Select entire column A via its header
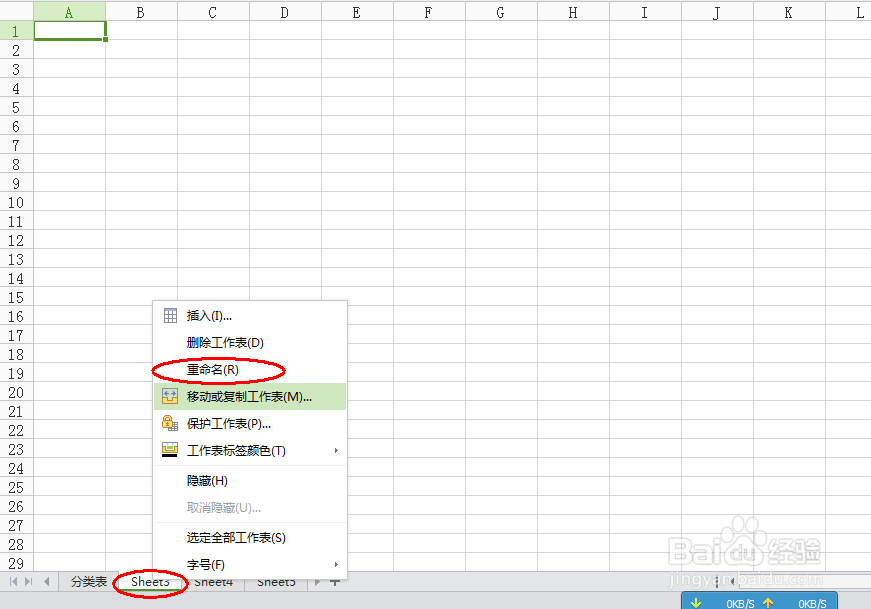Viewport: 871px width, 609px height. click(x=68, y=11)
